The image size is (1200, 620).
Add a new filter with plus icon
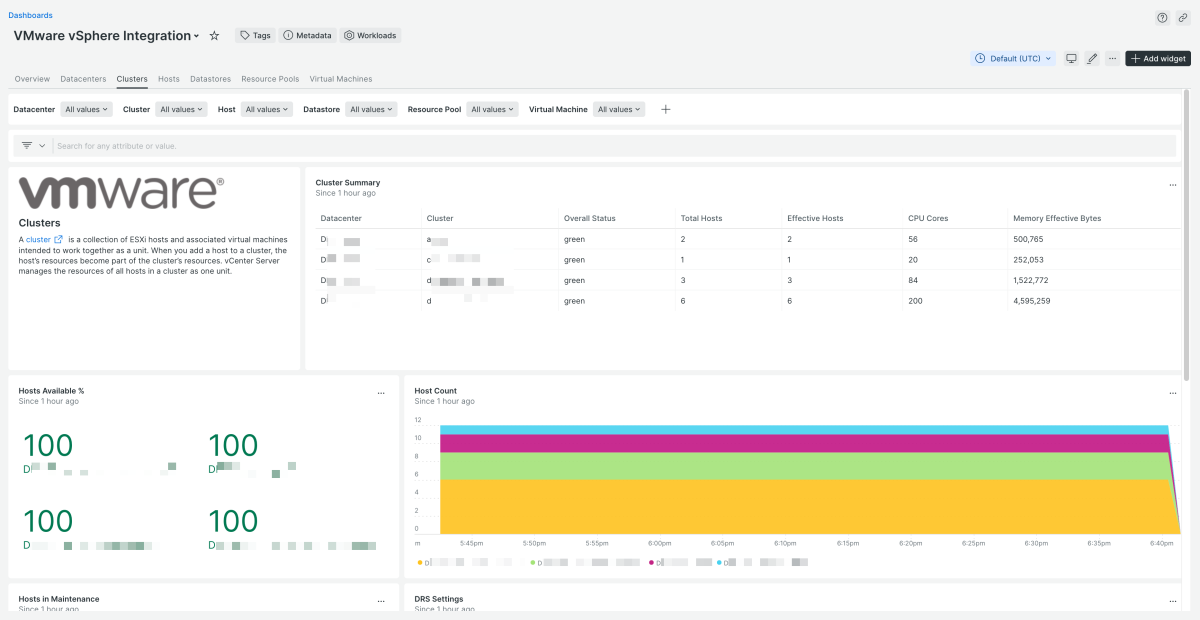tap(666, 109)
